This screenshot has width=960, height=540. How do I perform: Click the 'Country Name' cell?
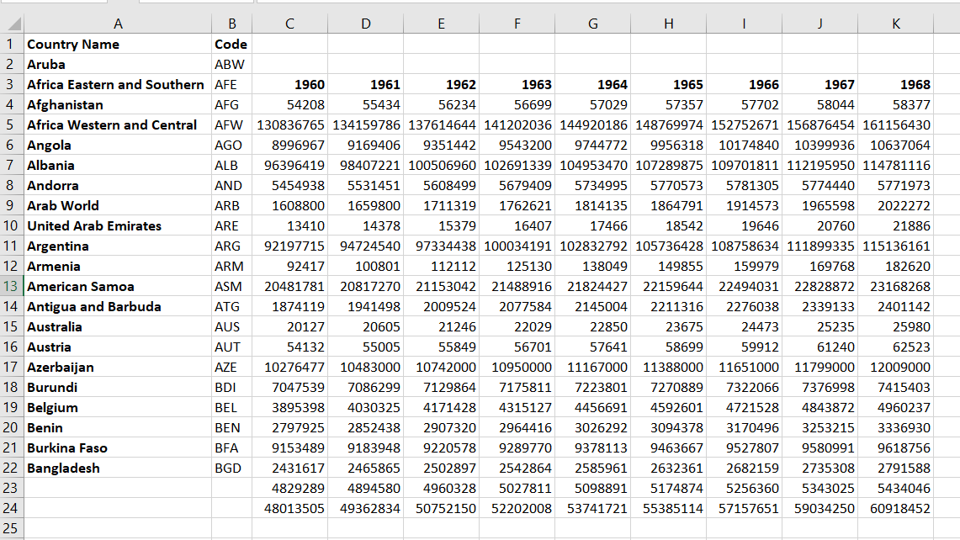point(118,44)
